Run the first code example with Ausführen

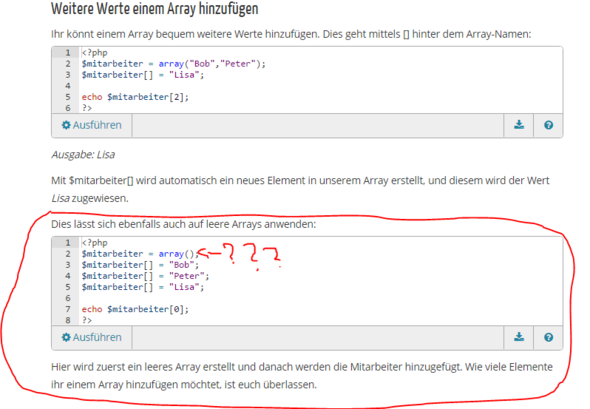coord(91,125)
